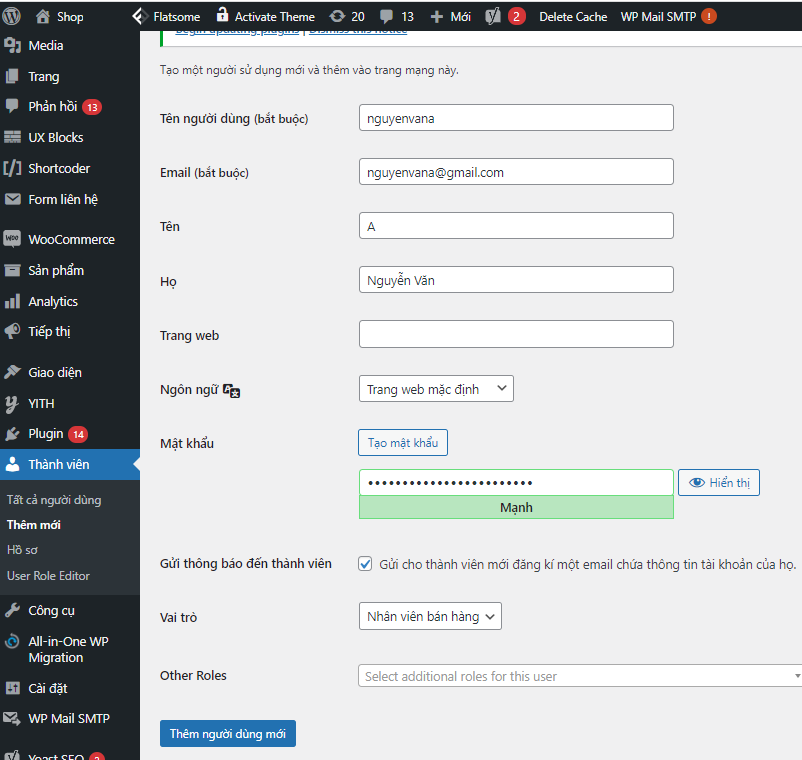Open the comments bubble showing 13
Image resolution: width=802 pixels, height=760 pixels.
coord(387,16)
